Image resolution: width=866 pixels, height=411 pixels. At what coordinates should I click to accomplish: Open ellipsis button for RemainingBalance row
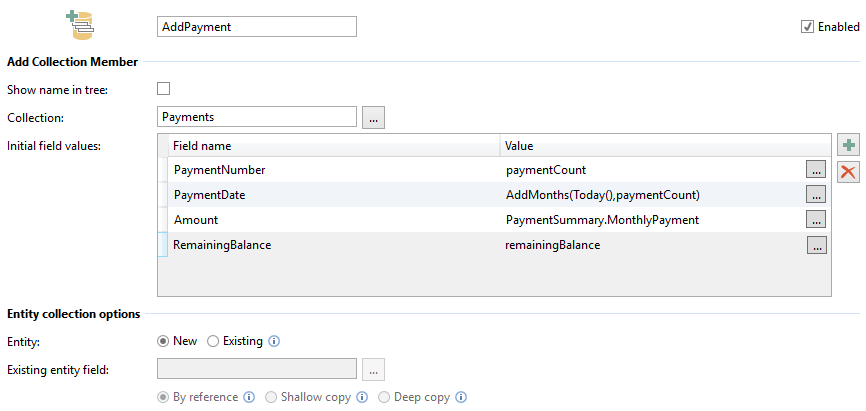click(816, 245)
